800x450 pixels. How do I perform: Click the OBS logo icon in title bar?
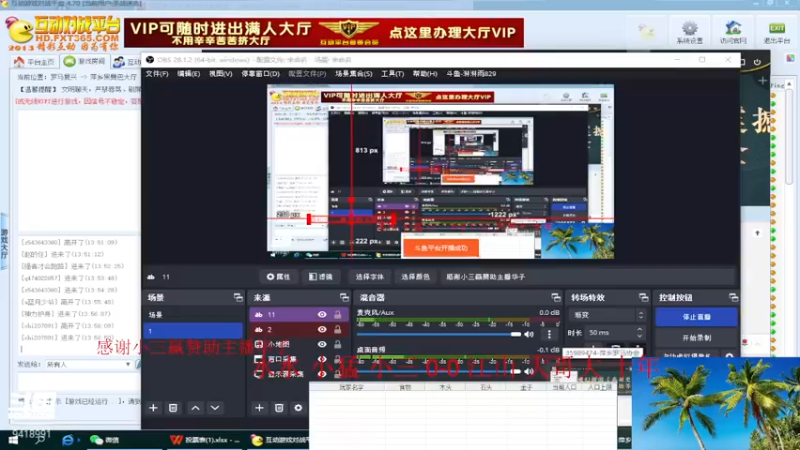(150, 60)
